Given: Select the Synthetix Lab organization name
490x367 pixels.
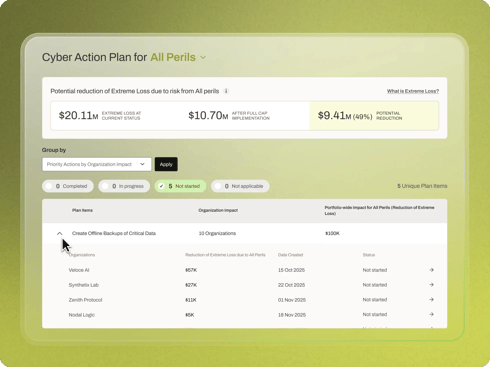Looking at the screenshot, I should [x=84, y=285].
